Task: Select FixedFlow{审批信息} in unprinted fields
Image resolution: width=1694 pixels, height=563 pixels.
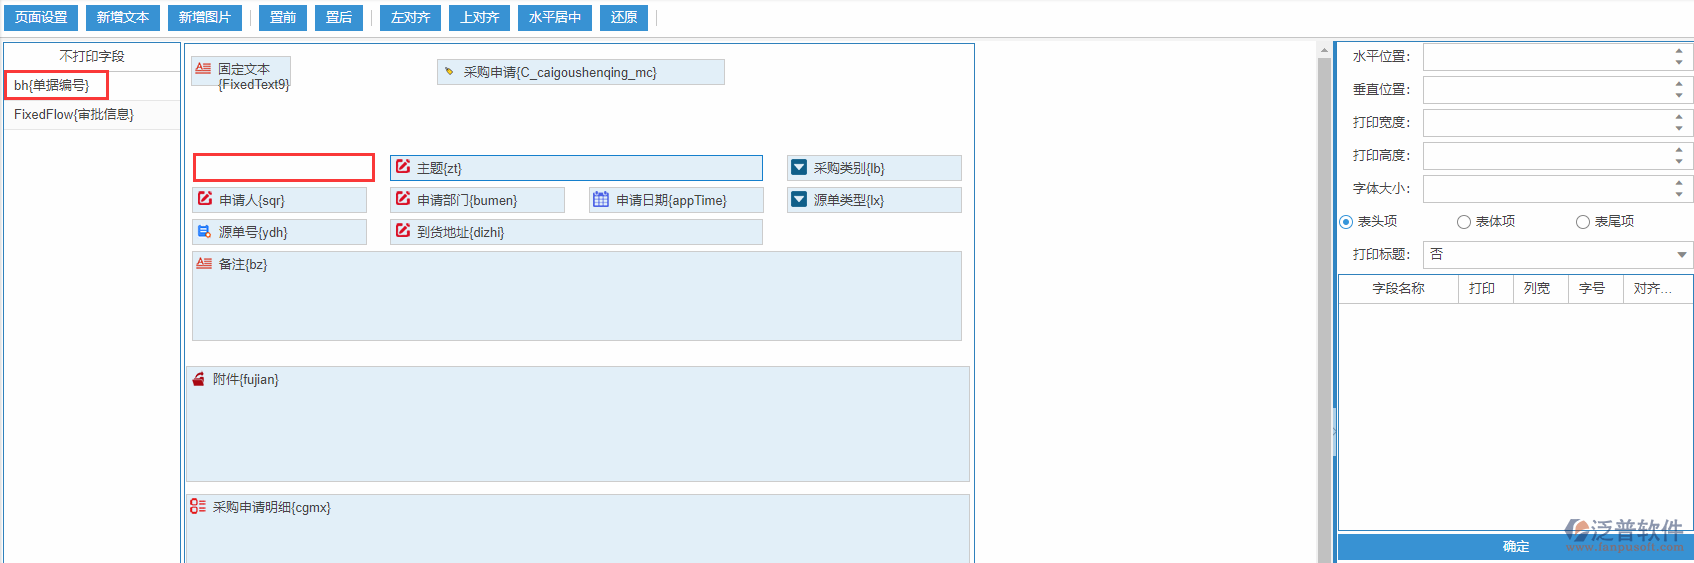Action: point(92,115)
